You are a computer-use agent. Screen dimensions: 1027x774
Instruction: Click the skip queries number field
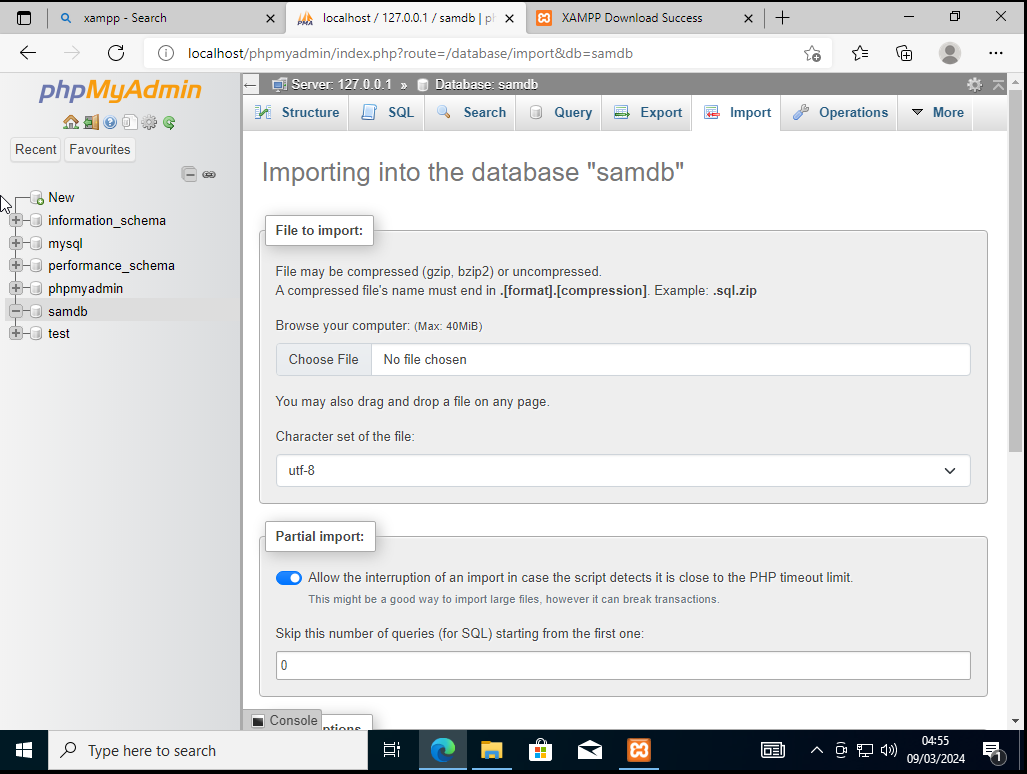pos(623,665)
